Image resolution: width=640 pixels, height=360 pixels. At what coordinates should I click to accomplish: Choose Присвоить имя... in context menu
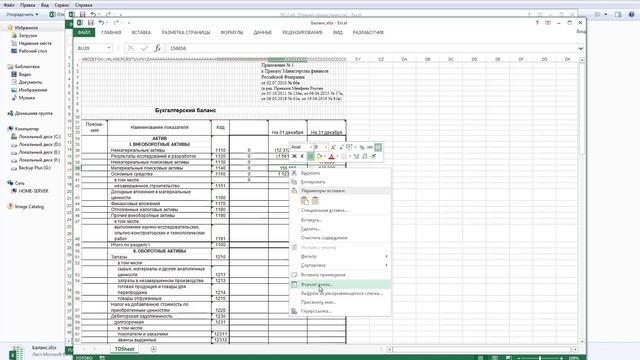point(340,302)
